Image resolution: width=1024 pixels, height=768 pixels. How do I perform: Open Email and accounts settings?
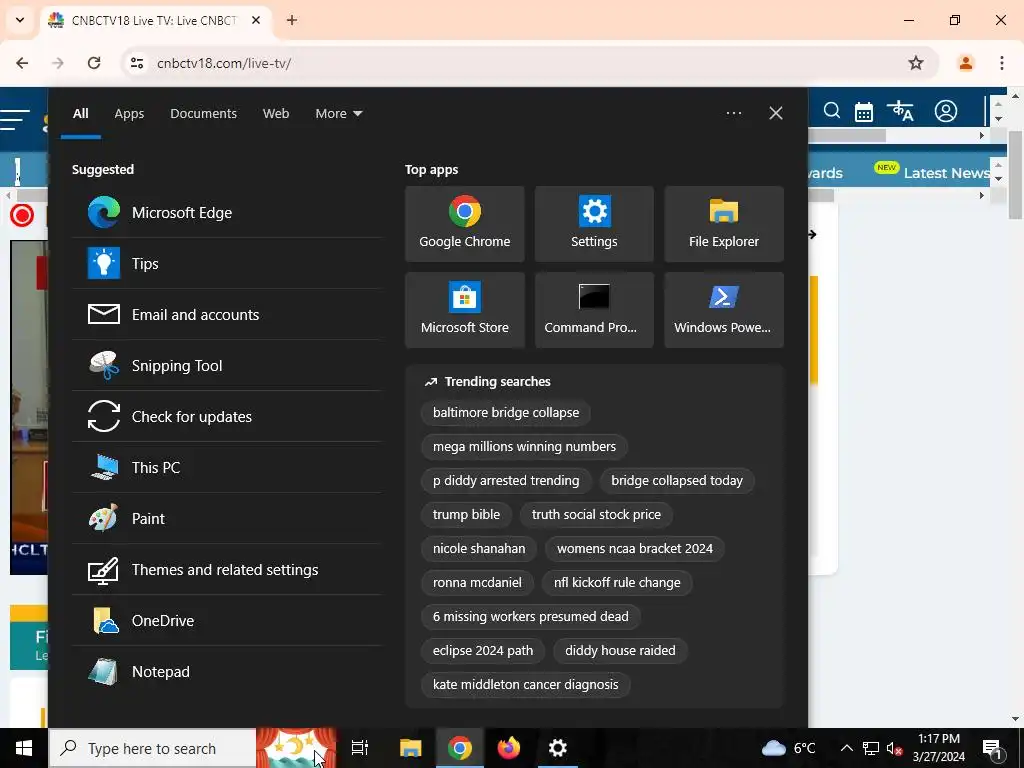tap(227, 315)
